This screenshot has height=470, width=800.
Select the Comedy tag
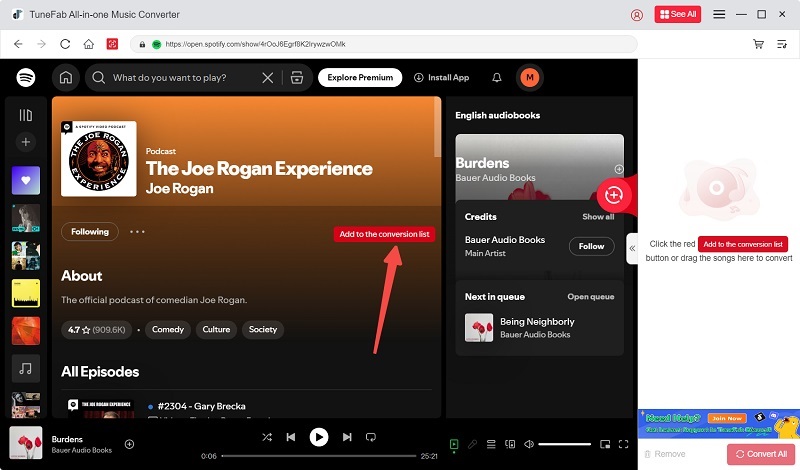[168, 330]
